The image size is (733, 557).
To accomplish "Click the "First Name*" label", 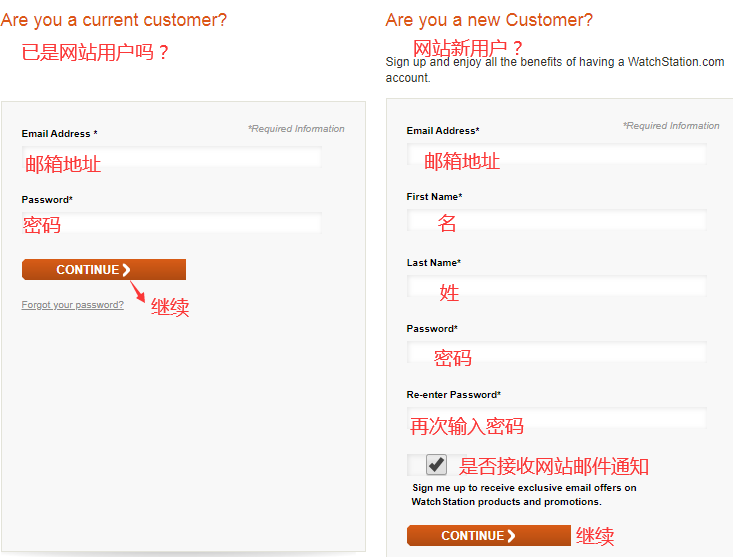I will point(434,197).
